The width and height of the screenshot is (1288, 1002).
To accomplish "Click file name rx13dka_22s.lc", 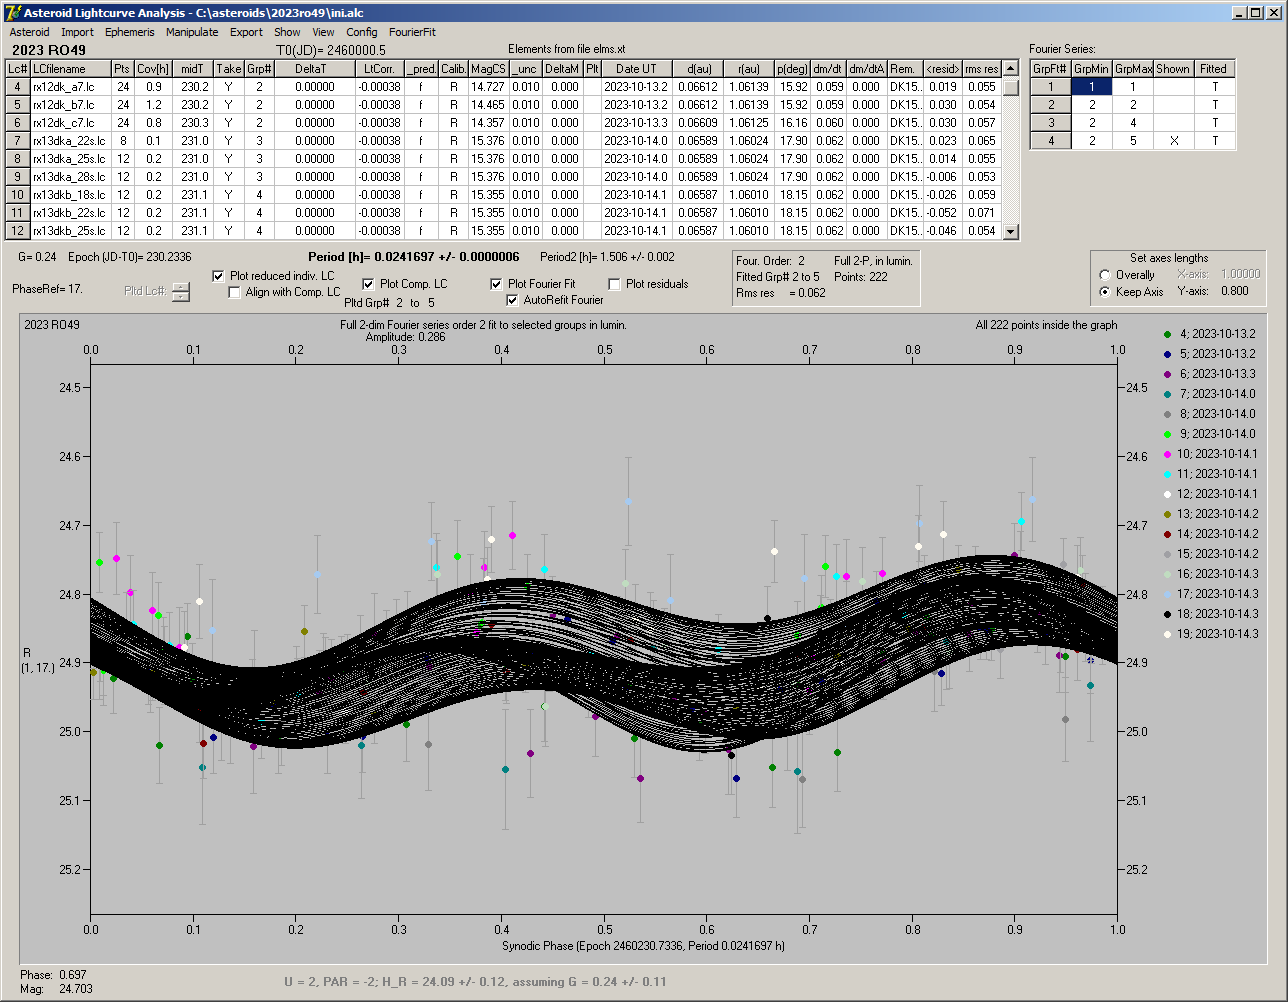I will coord(70,141).
